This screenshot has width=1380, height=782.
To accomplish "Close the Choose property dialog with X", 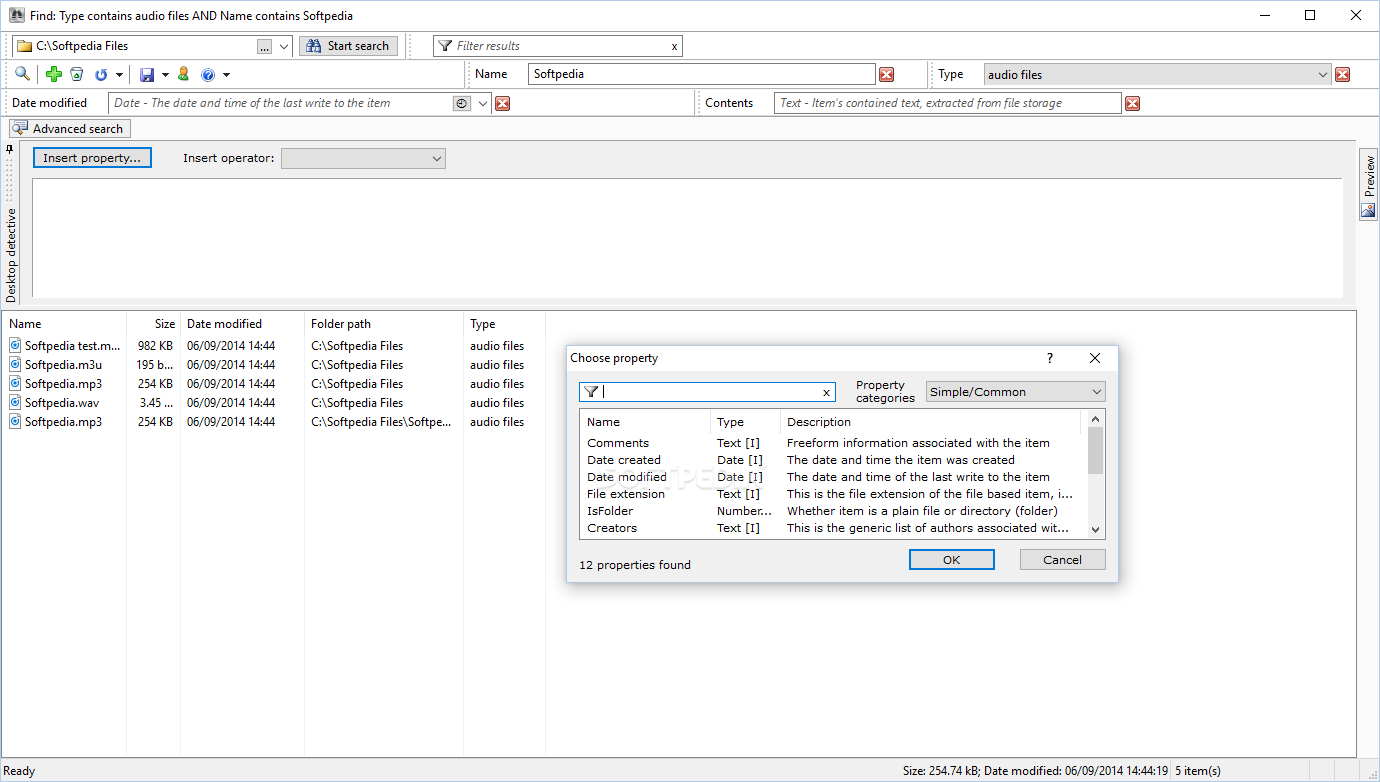I will tap(1095, 358).
